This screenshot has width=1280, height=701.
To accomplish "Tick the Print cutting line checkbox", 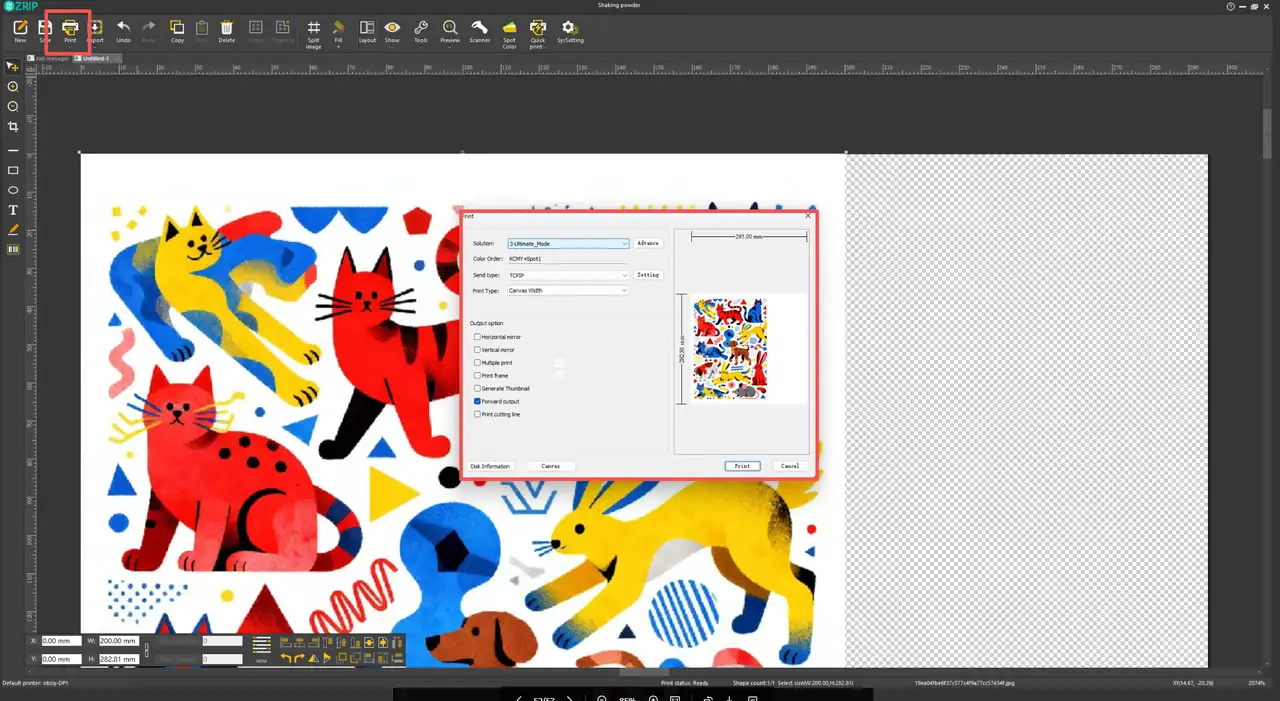I will click(477, 414).
